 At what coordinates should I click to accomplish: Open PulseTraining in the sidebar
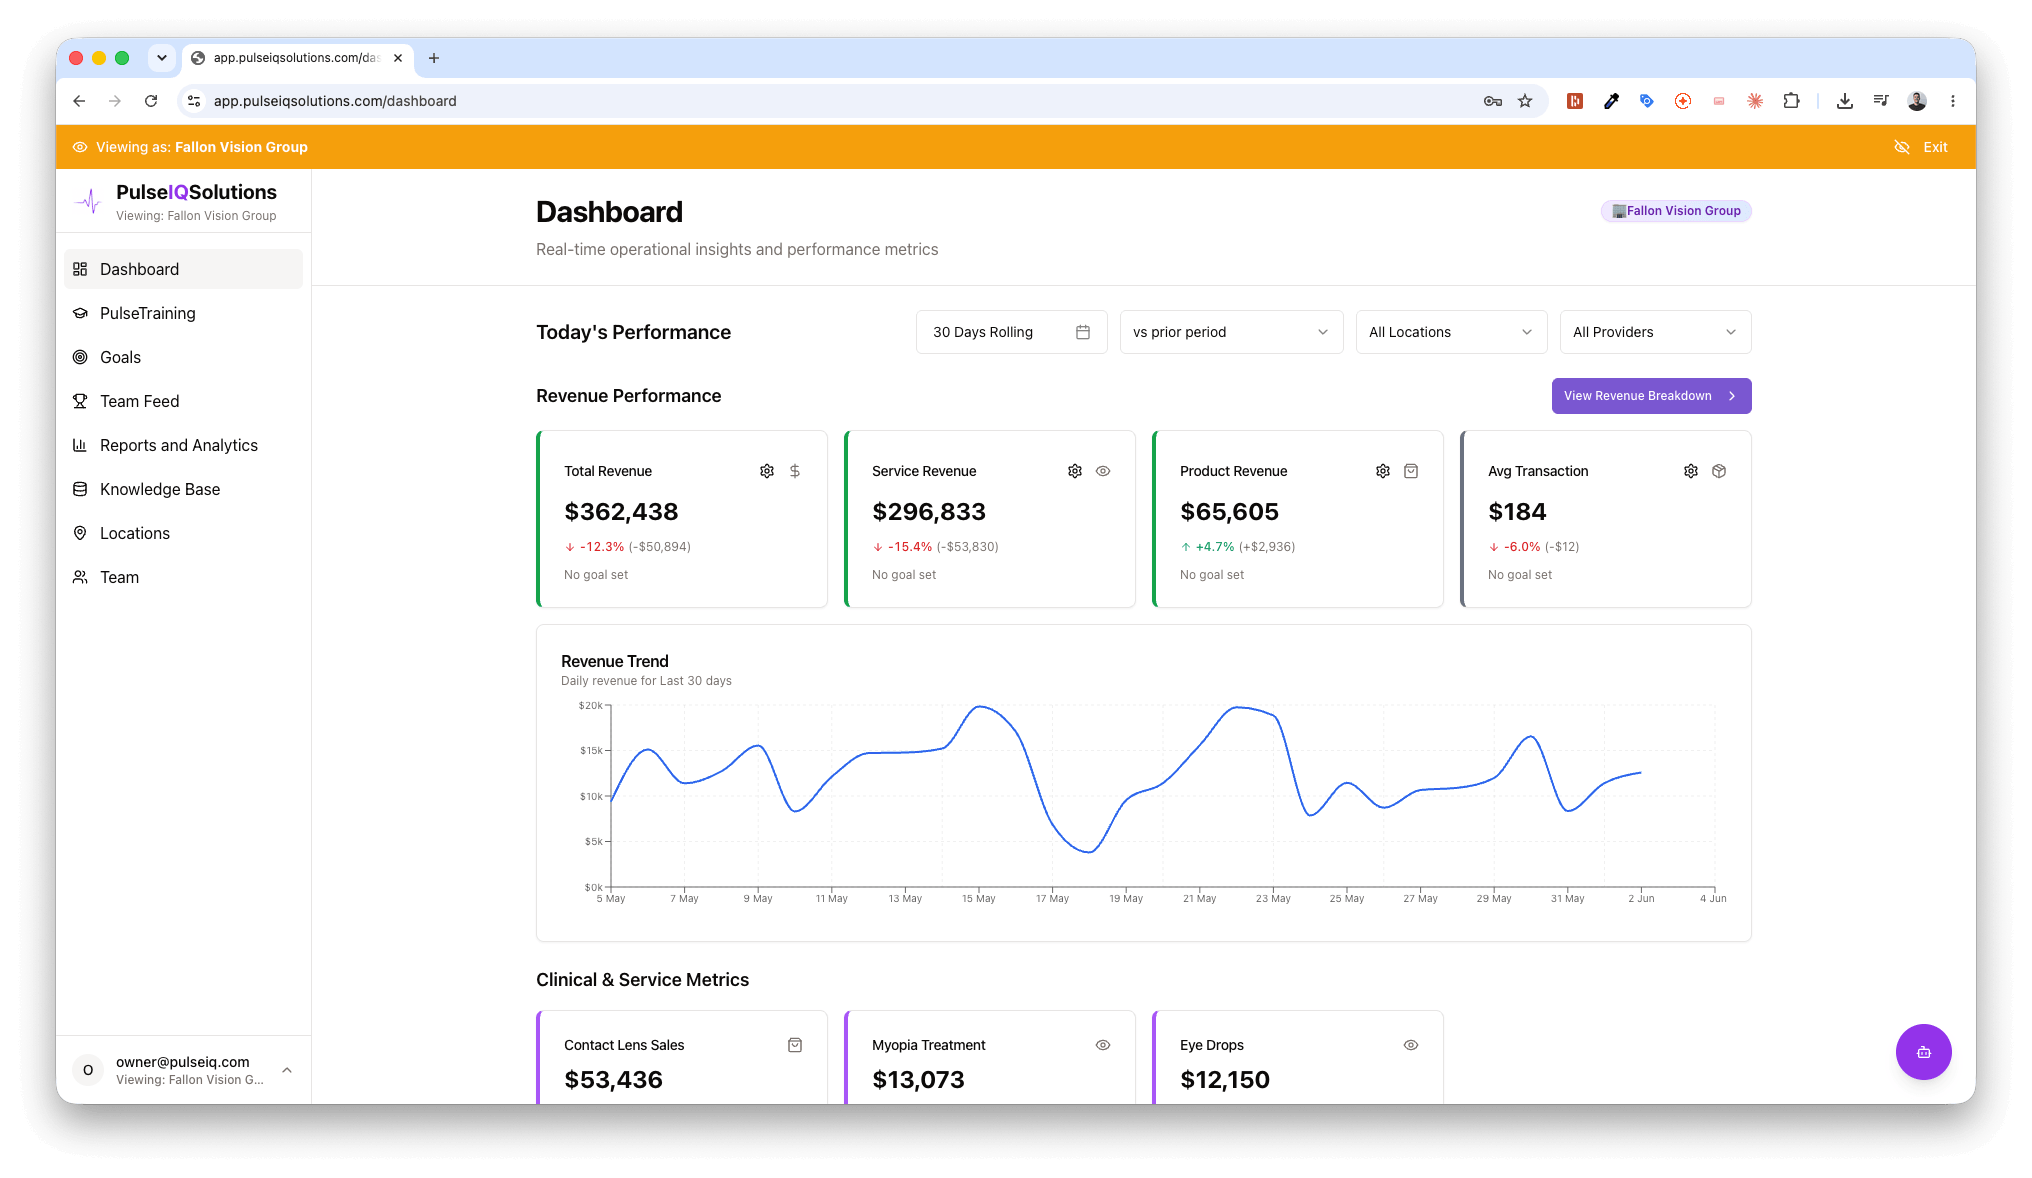click(x=183, y=313)
